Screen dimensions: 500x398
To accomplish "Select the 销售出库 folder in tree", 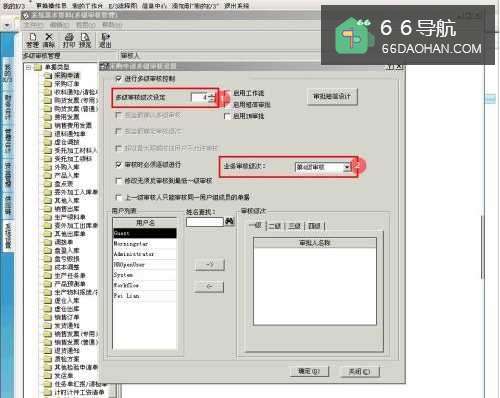I will tap(67, 209).
